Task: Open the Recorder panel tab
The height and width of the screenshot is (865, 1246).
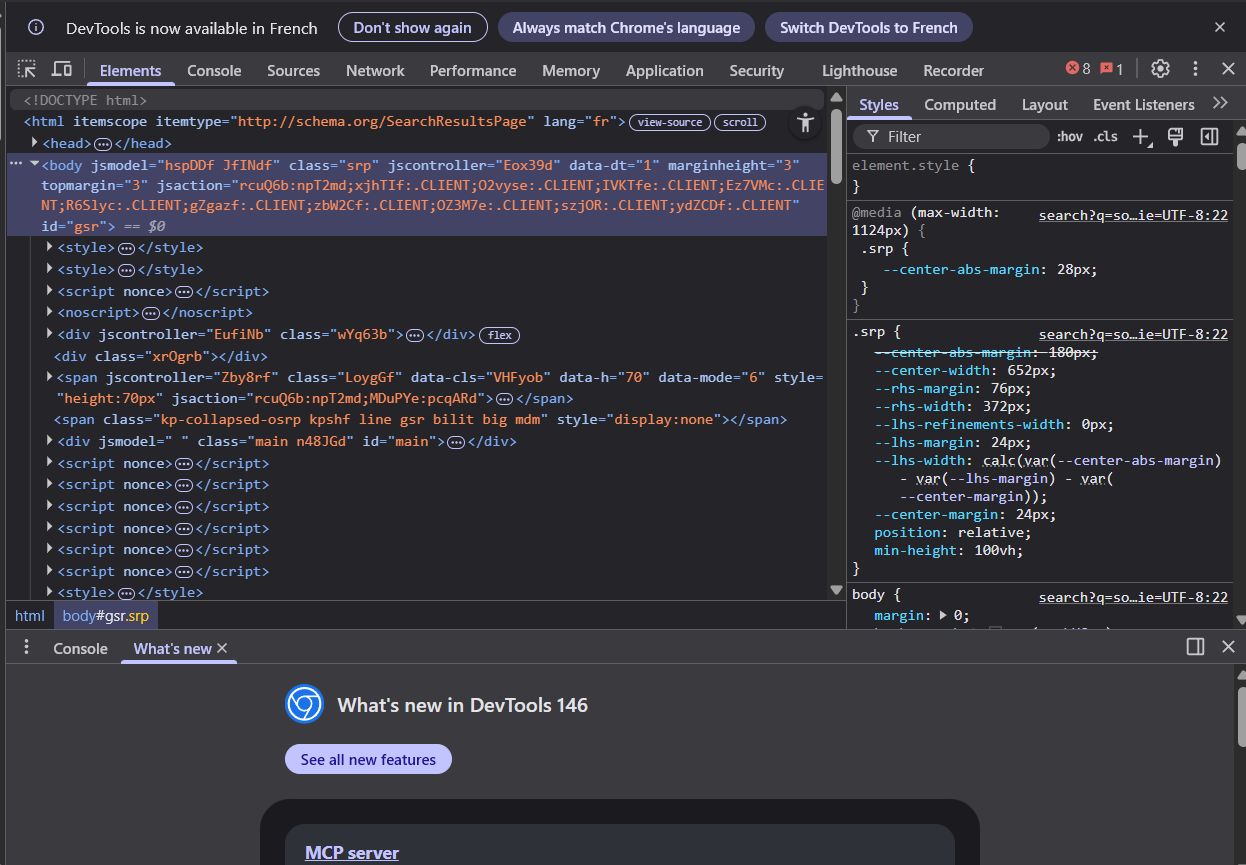Action: click(x=953, y=70)
